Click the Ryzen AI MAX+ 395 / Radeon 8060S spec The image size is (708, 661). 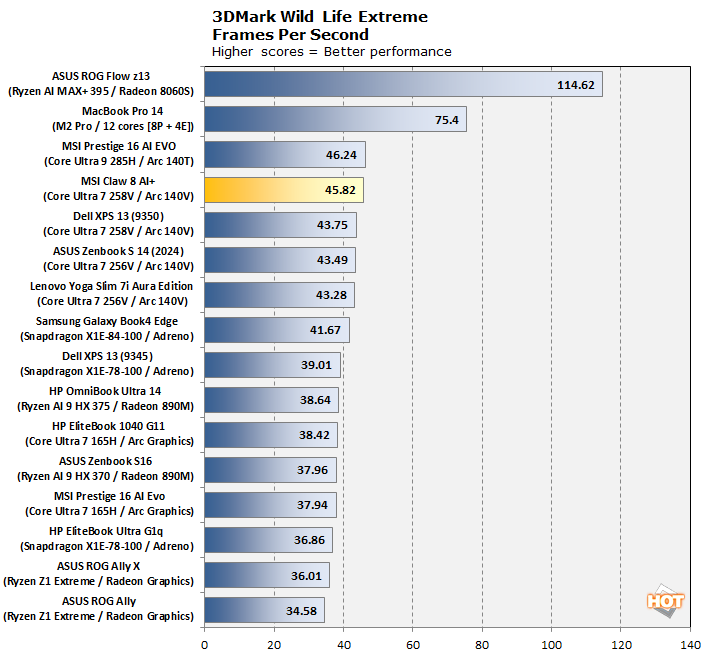click(x=101, y=91)
